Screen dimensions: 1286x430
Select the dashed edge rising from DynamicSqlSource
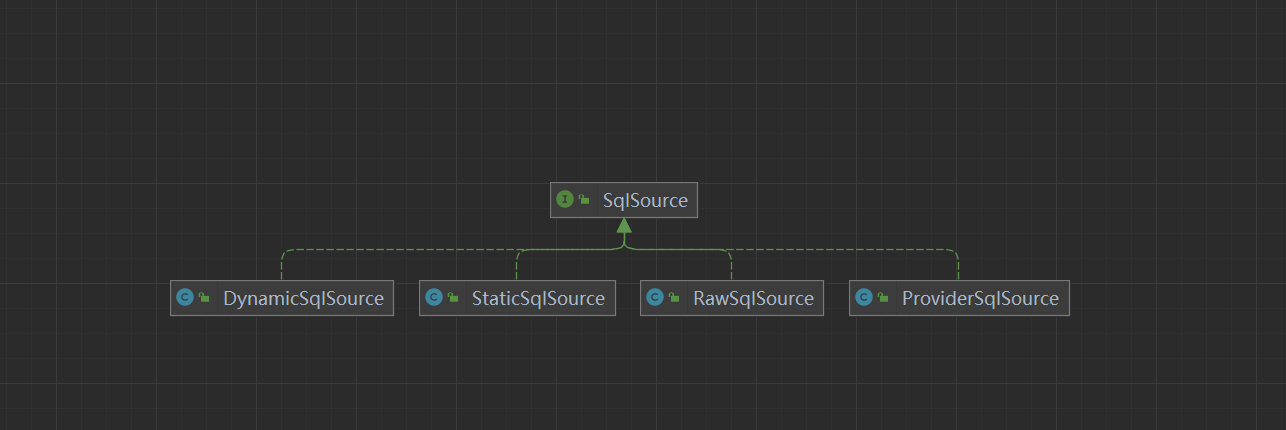pyautogui.click(x=282, y=266)
